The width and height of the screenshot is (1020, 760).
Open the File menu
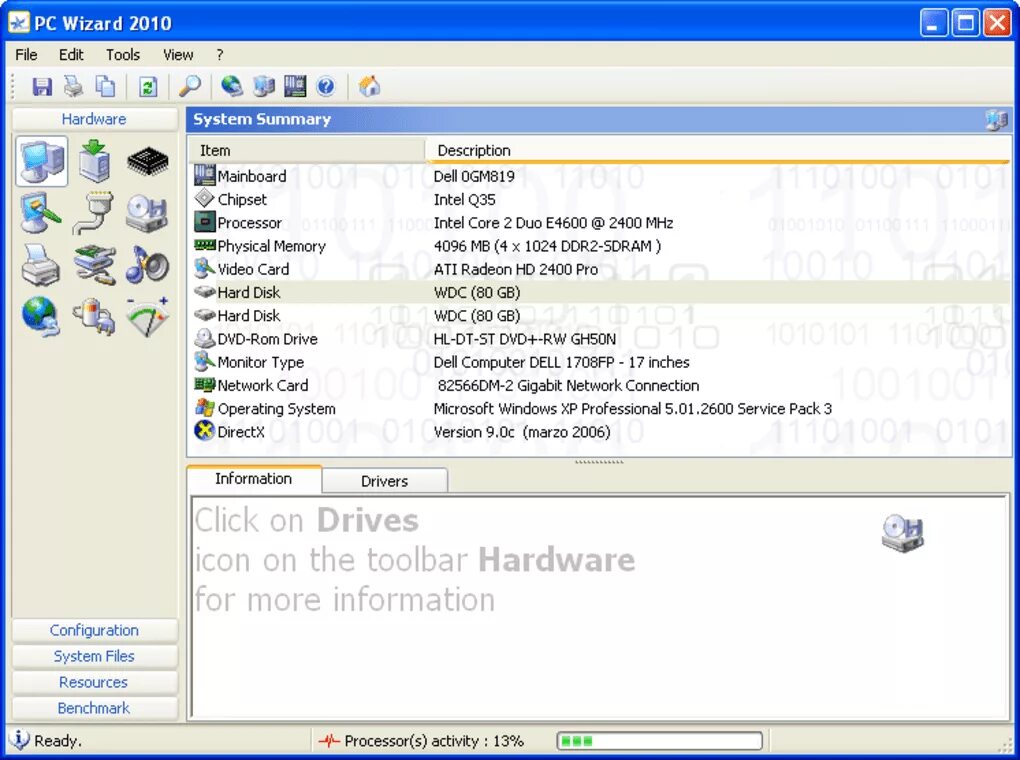26,55
